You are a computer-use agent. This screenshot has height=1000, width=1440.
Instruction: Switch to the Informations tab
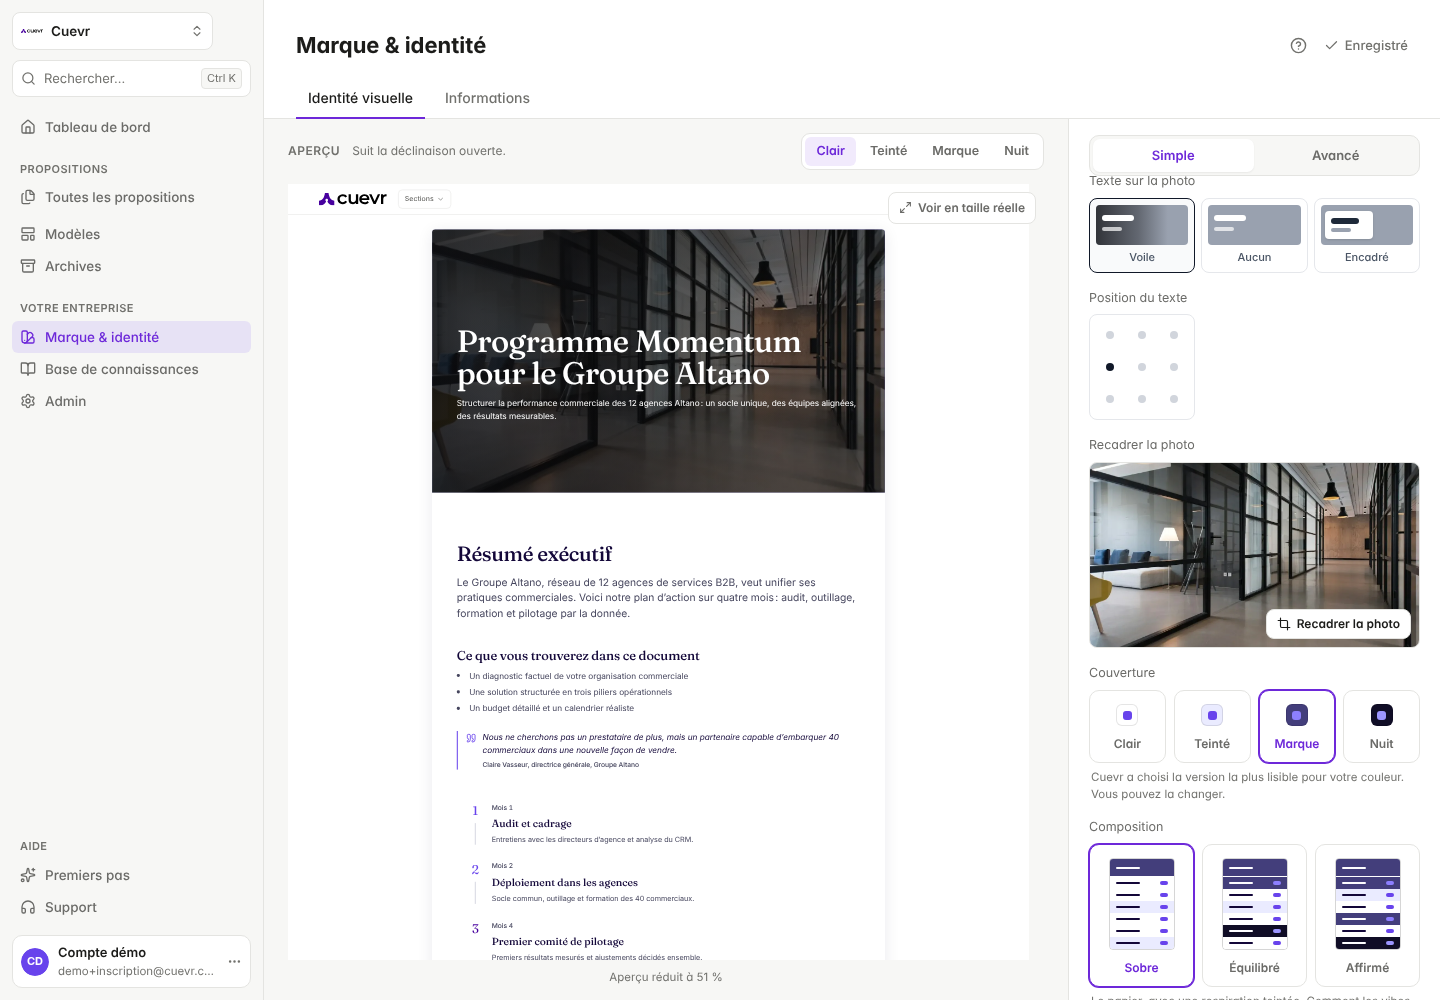(x=487, y=98)
